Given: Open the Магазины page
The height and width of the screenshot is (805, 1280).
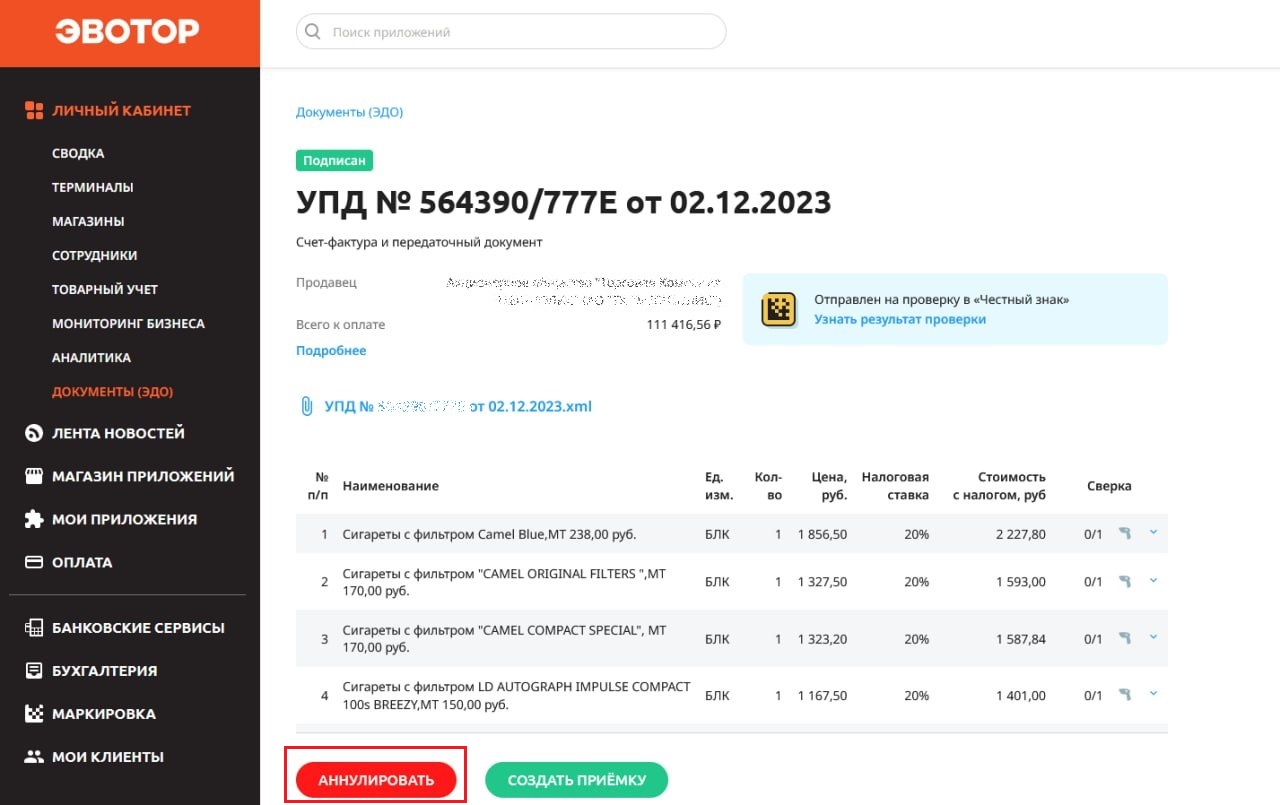Looking at the screenshot, I should click(x=88, y=221).
